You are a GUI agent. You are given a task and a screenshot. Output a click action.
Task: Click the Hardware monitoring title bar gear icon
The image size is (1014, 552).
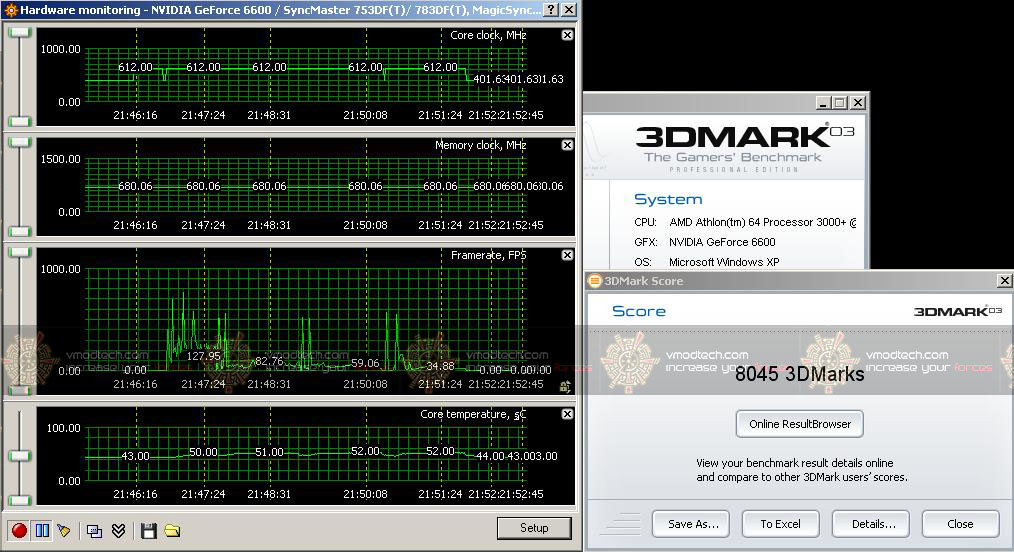click(10, 10)
